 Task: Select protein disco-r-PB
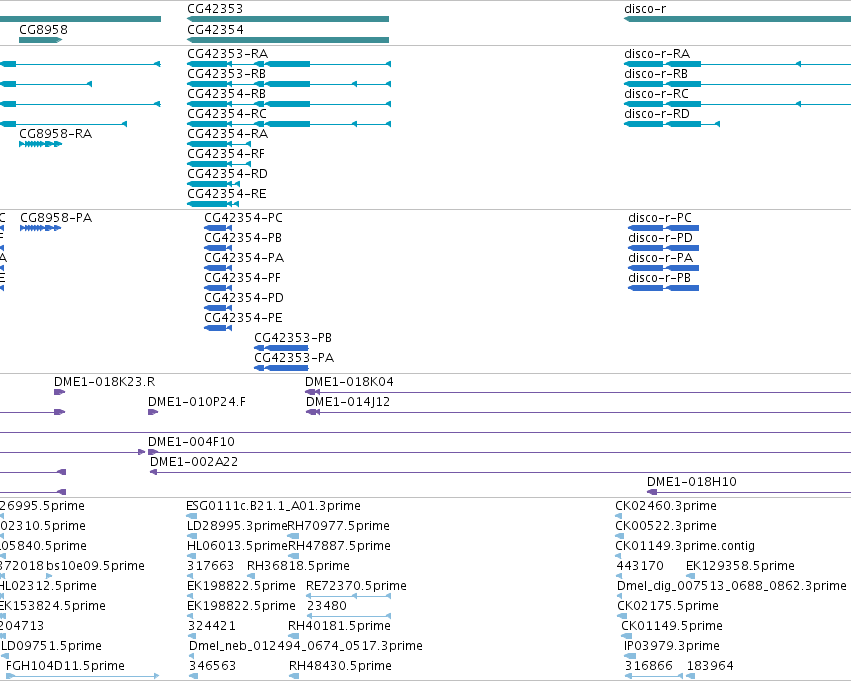(663, 288)
